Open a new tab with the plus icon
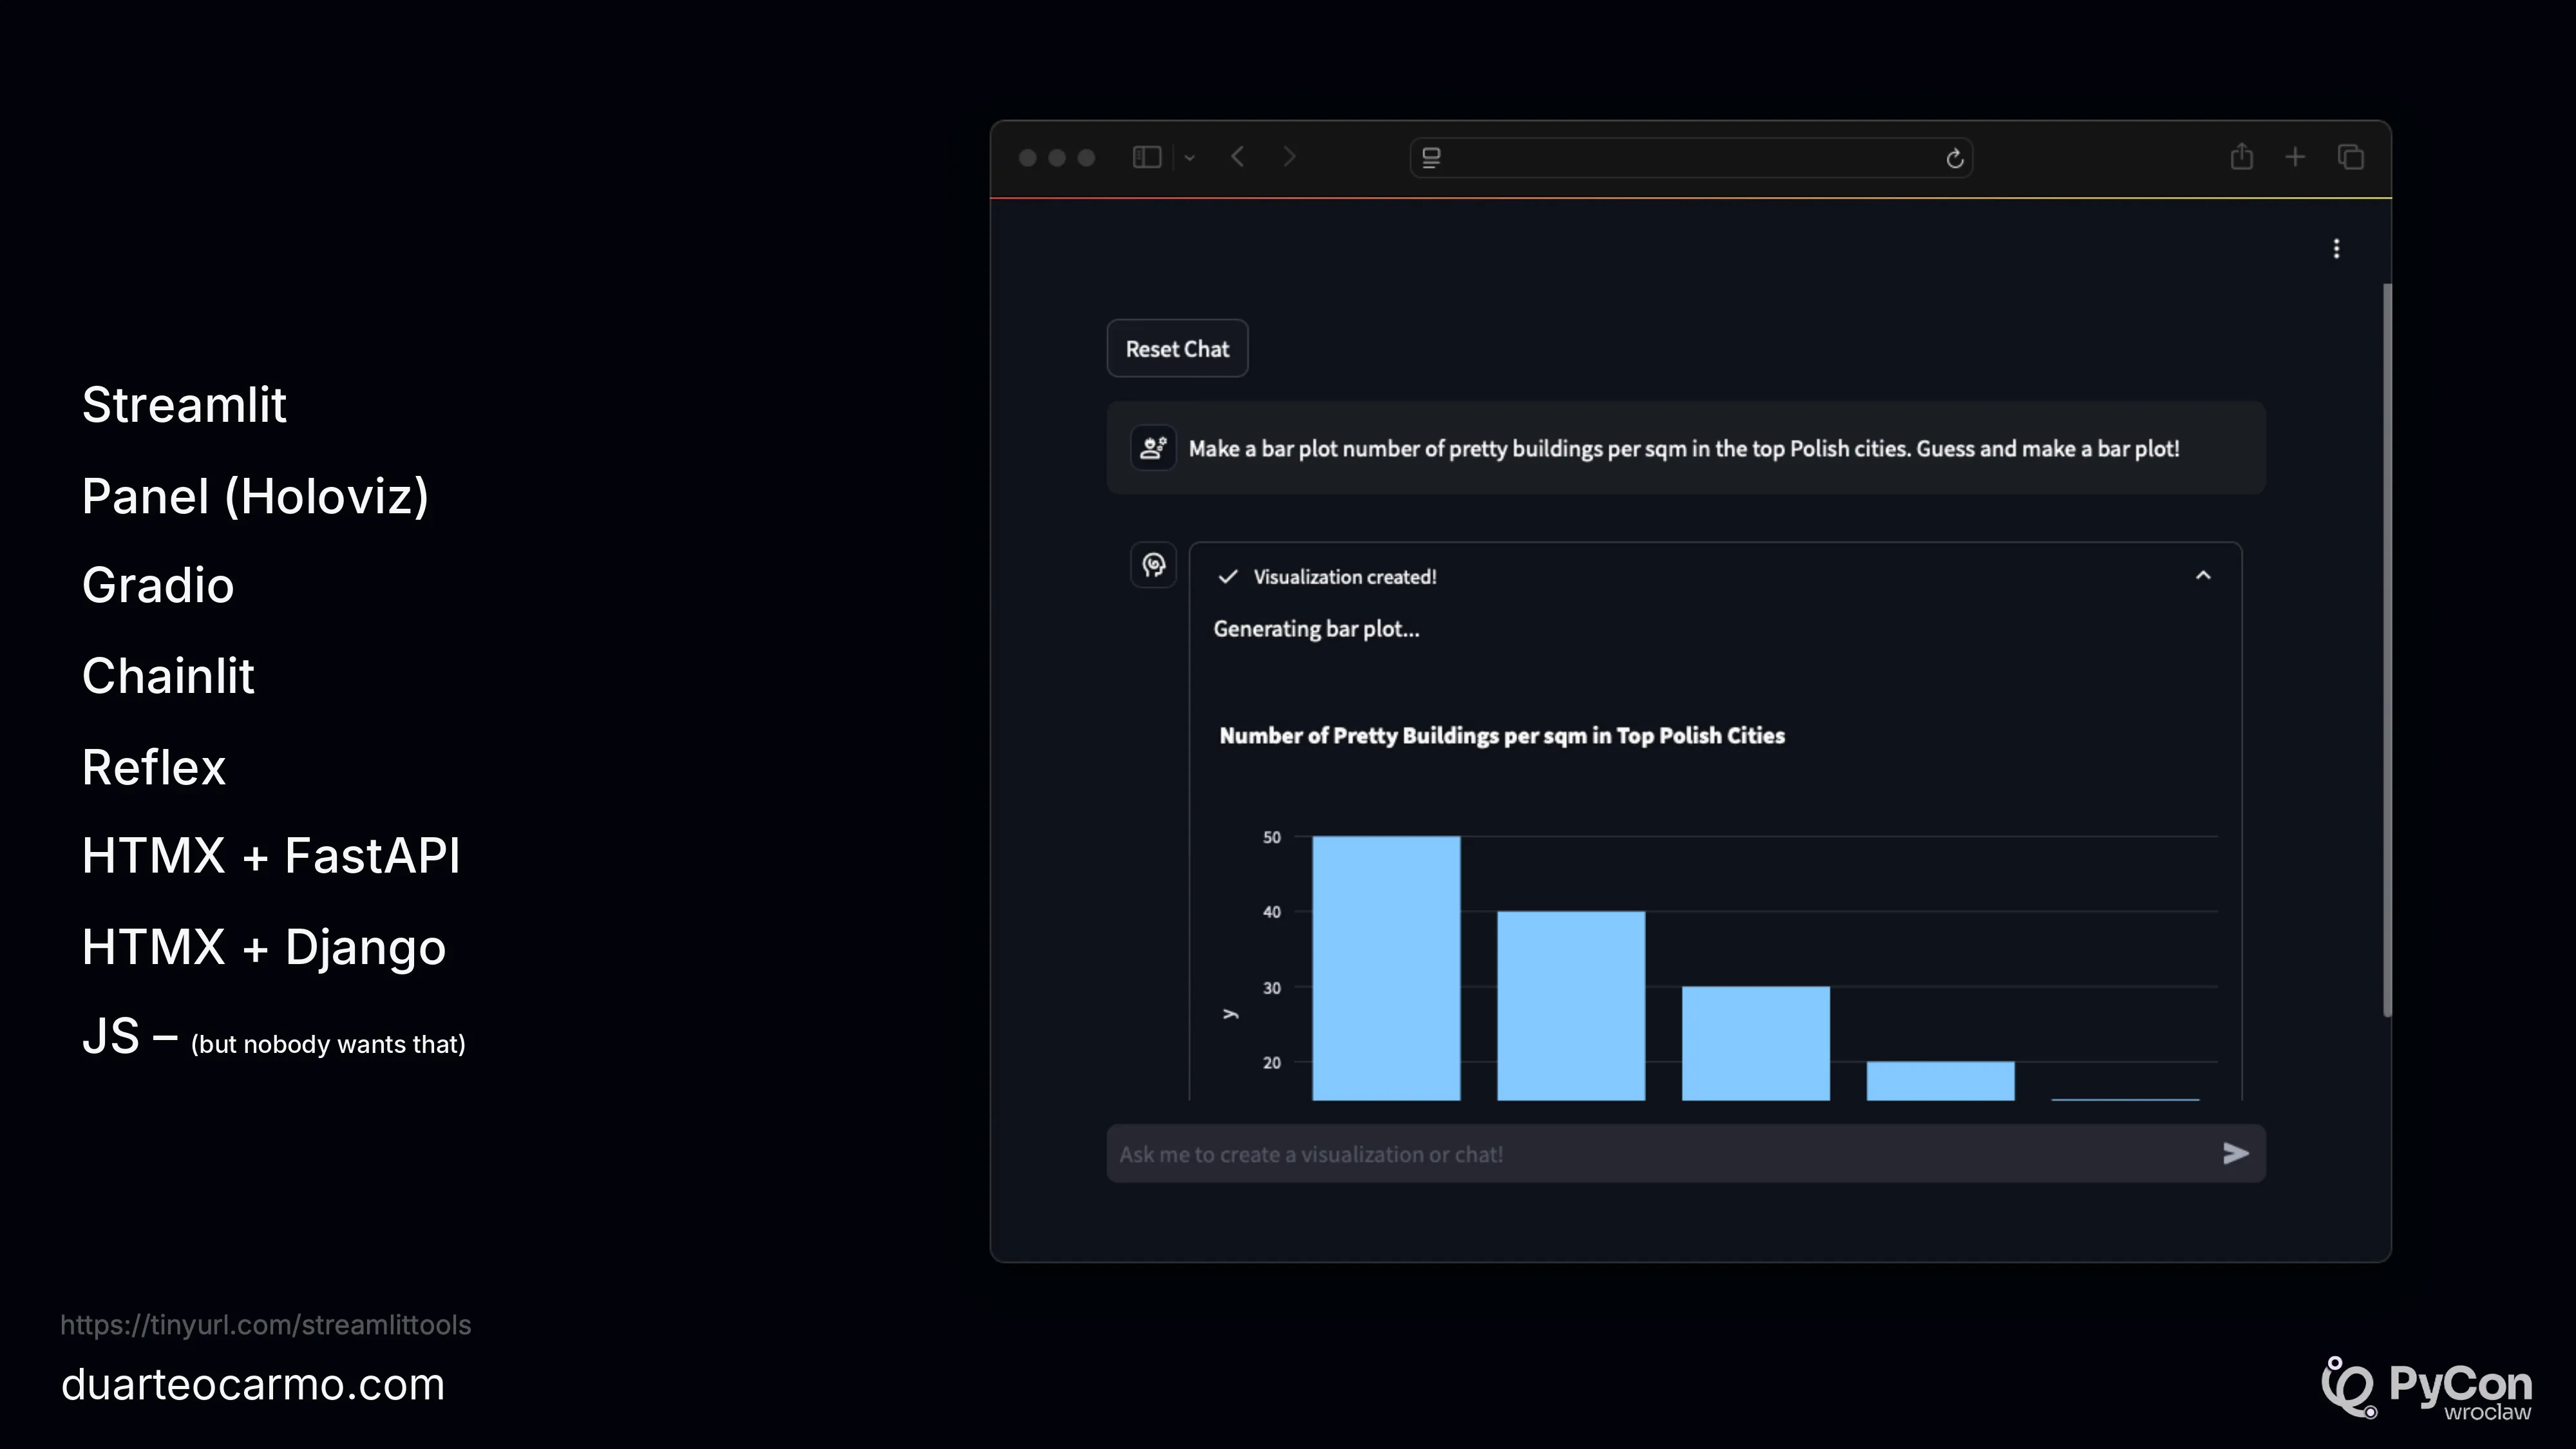Screen dimensions: 2576x1449 (2295, 157)
